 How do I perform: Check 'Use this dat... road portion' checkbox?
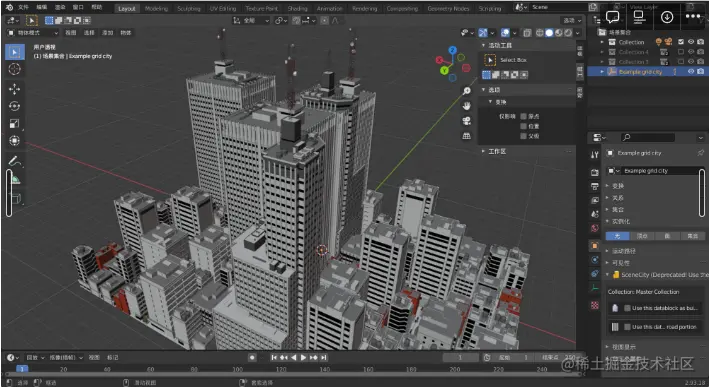point(627,326)
